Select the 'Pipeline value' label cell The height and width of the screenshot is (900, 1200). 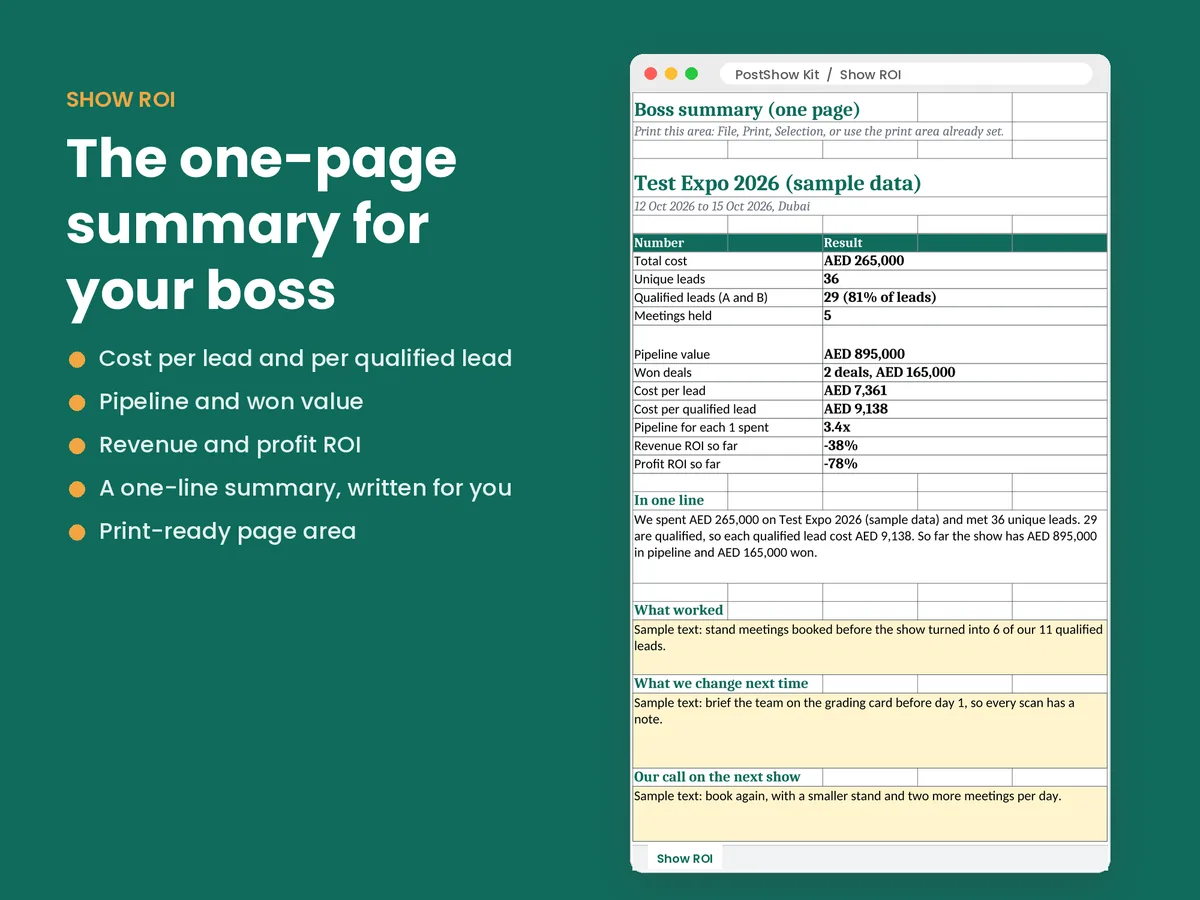click(727, 344)
